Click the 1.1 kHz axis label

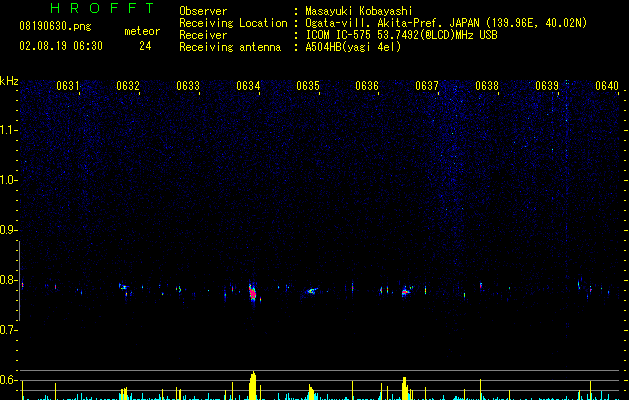(x=7, y=130)
